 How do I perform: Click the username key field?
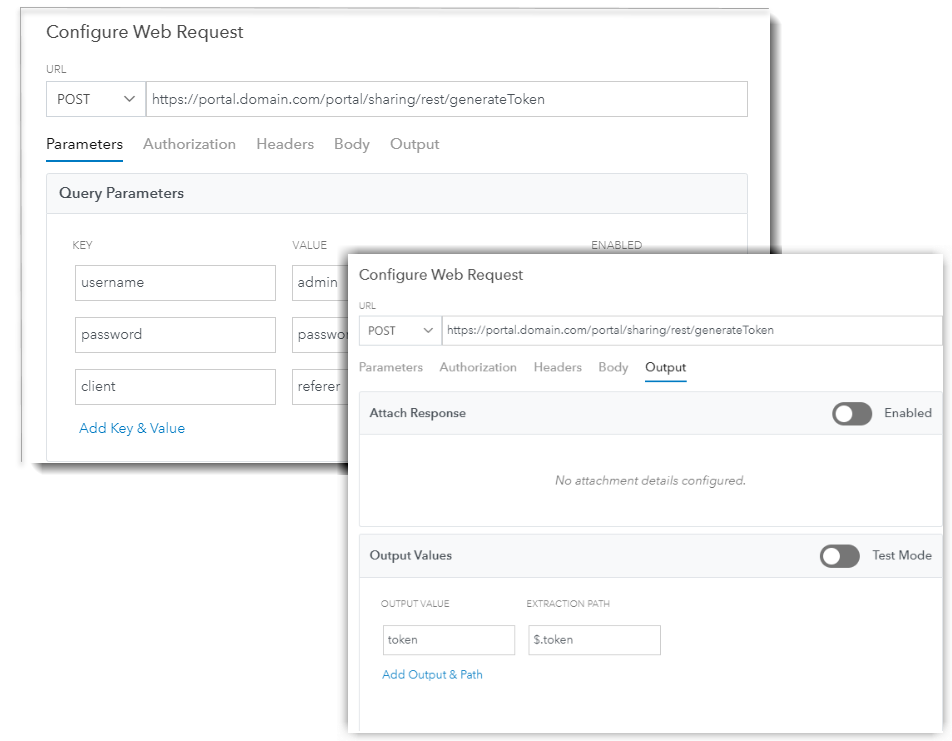click(x=175, y=283)
